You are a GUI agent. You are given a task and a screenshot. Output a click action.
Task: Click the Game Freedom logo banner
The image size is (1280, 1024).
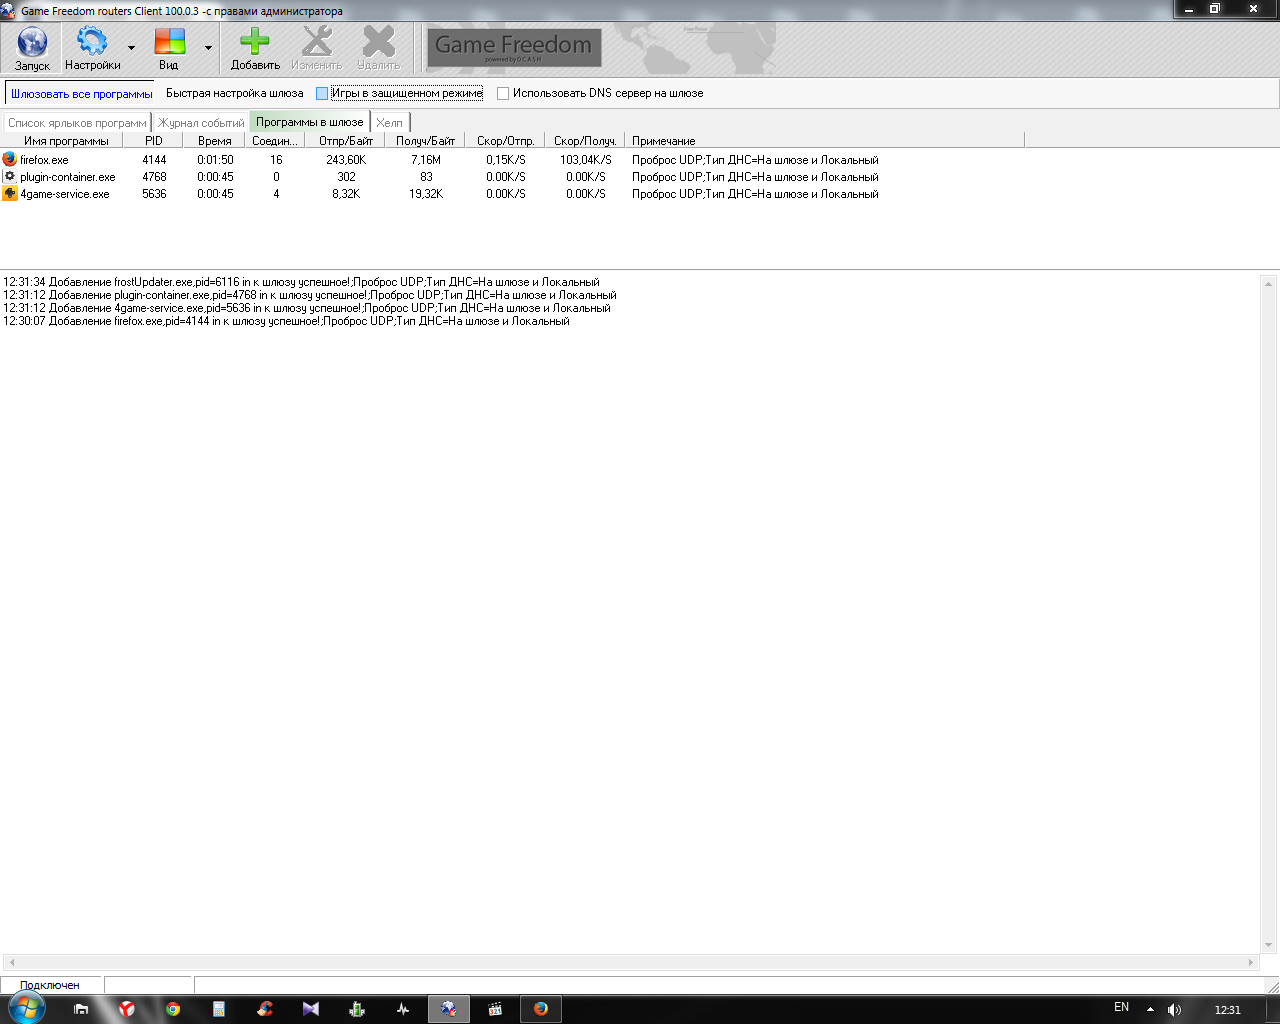pos(514,48)
